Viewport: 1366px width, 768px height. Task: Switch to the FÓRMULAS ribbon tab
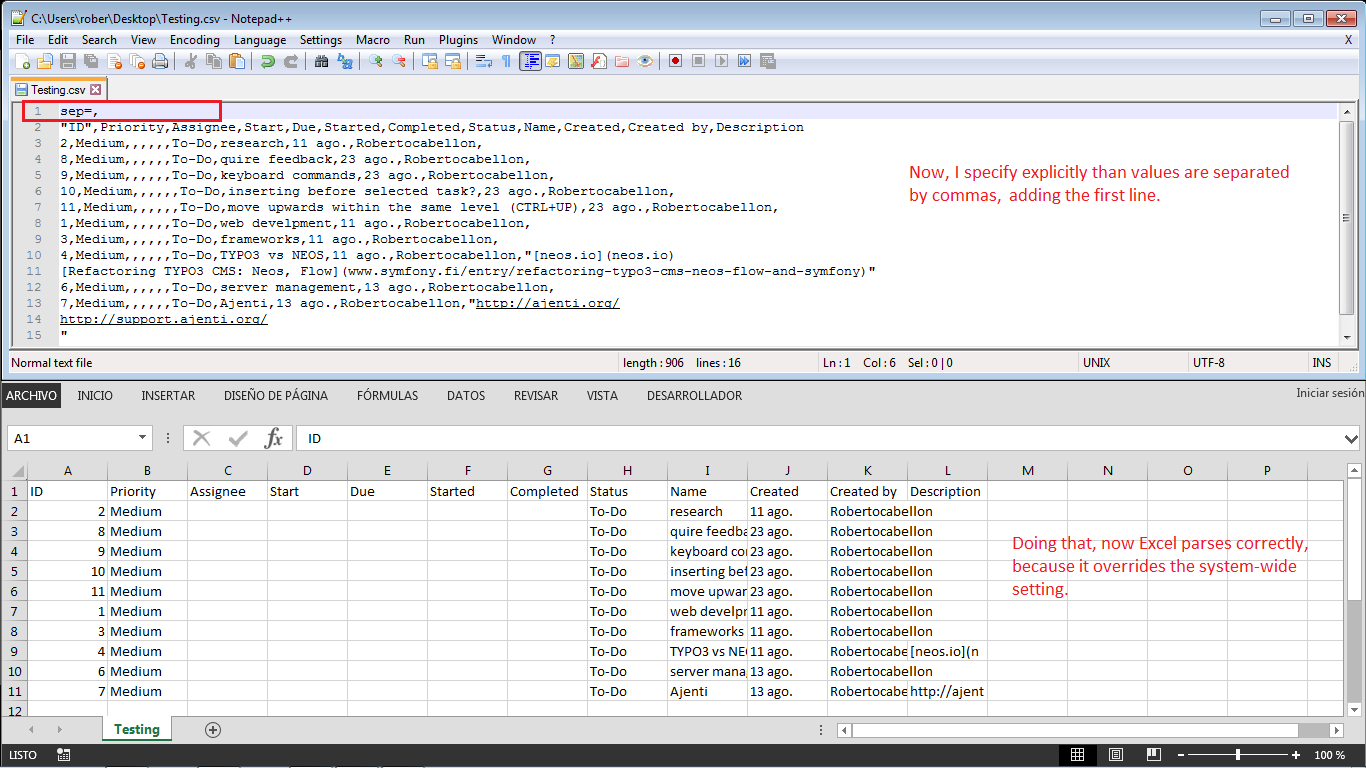[387, 395]
